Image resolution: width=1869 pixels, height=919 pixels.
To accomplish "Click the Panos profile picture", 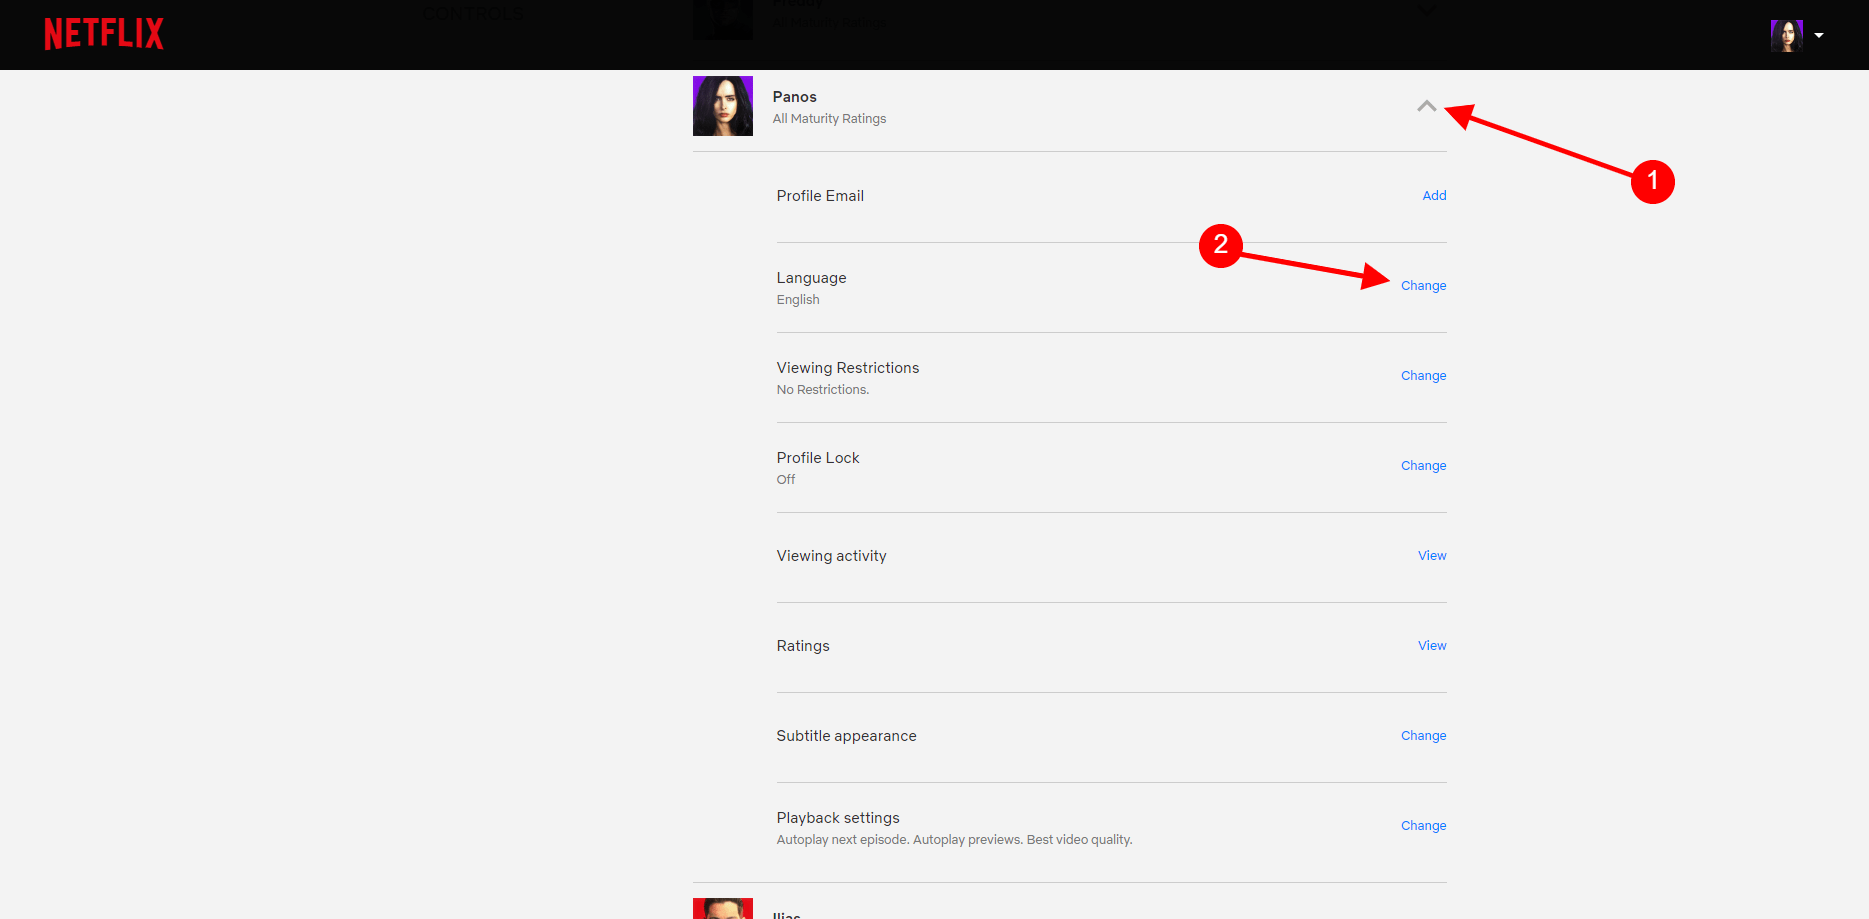I will 722,106.
